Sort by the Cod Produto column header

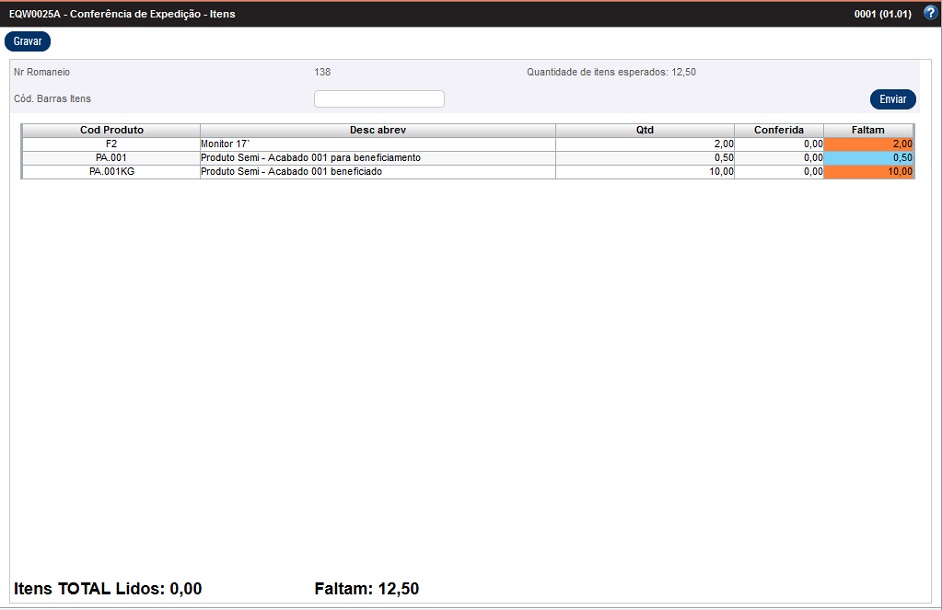[111, 130]
